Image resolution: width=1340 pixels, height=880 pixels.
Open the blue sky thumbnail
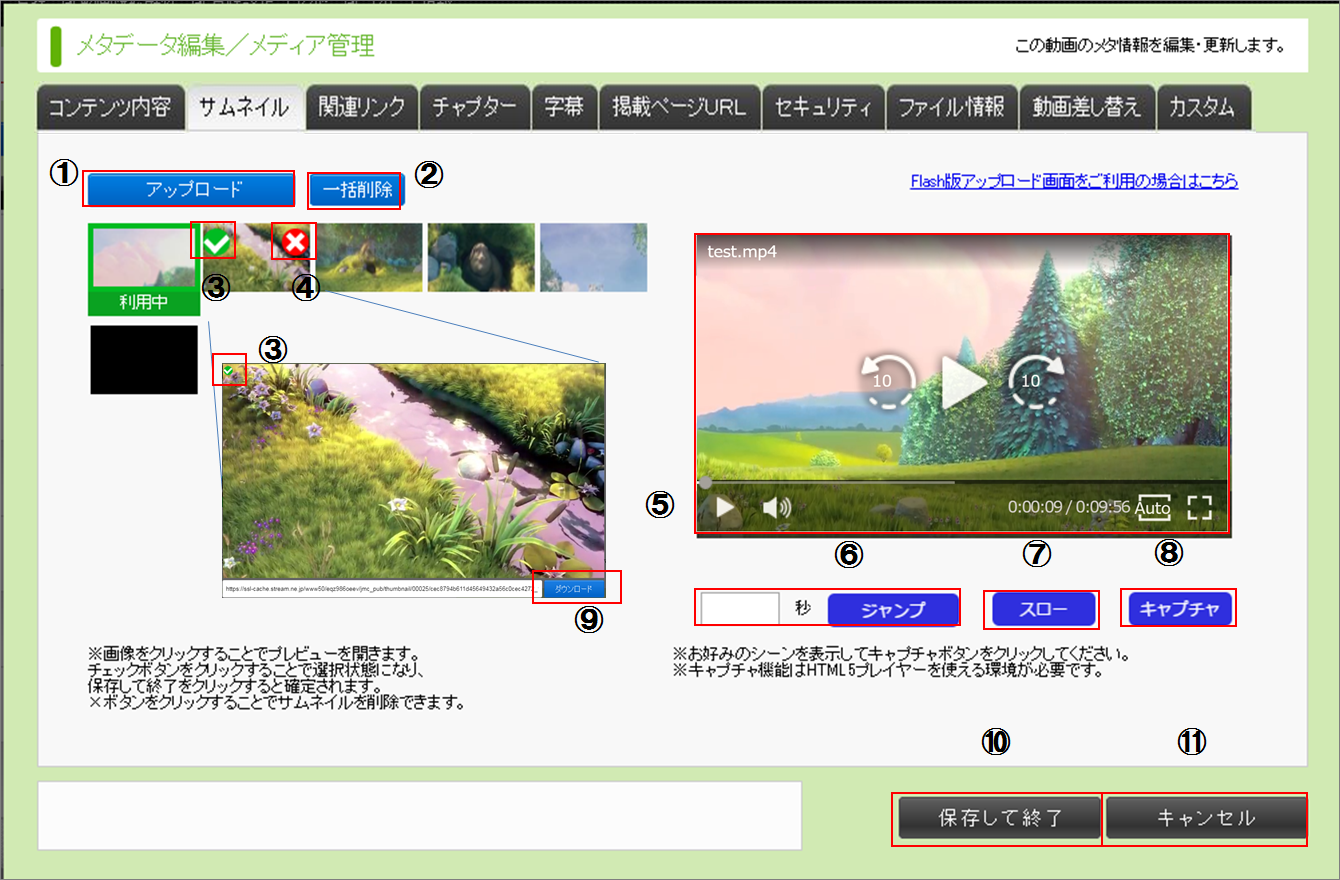[594, 257]
